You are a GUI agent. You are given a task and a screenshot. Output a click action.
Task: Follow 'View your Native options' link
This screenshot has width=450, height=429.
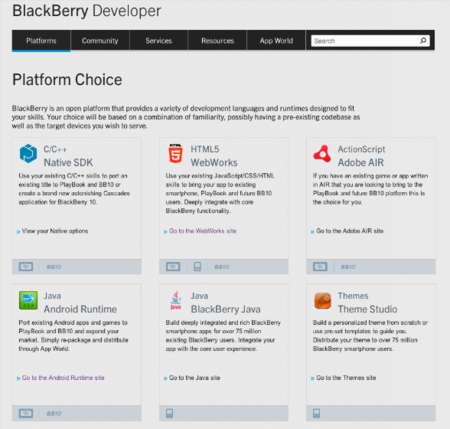tap(55, 231)
